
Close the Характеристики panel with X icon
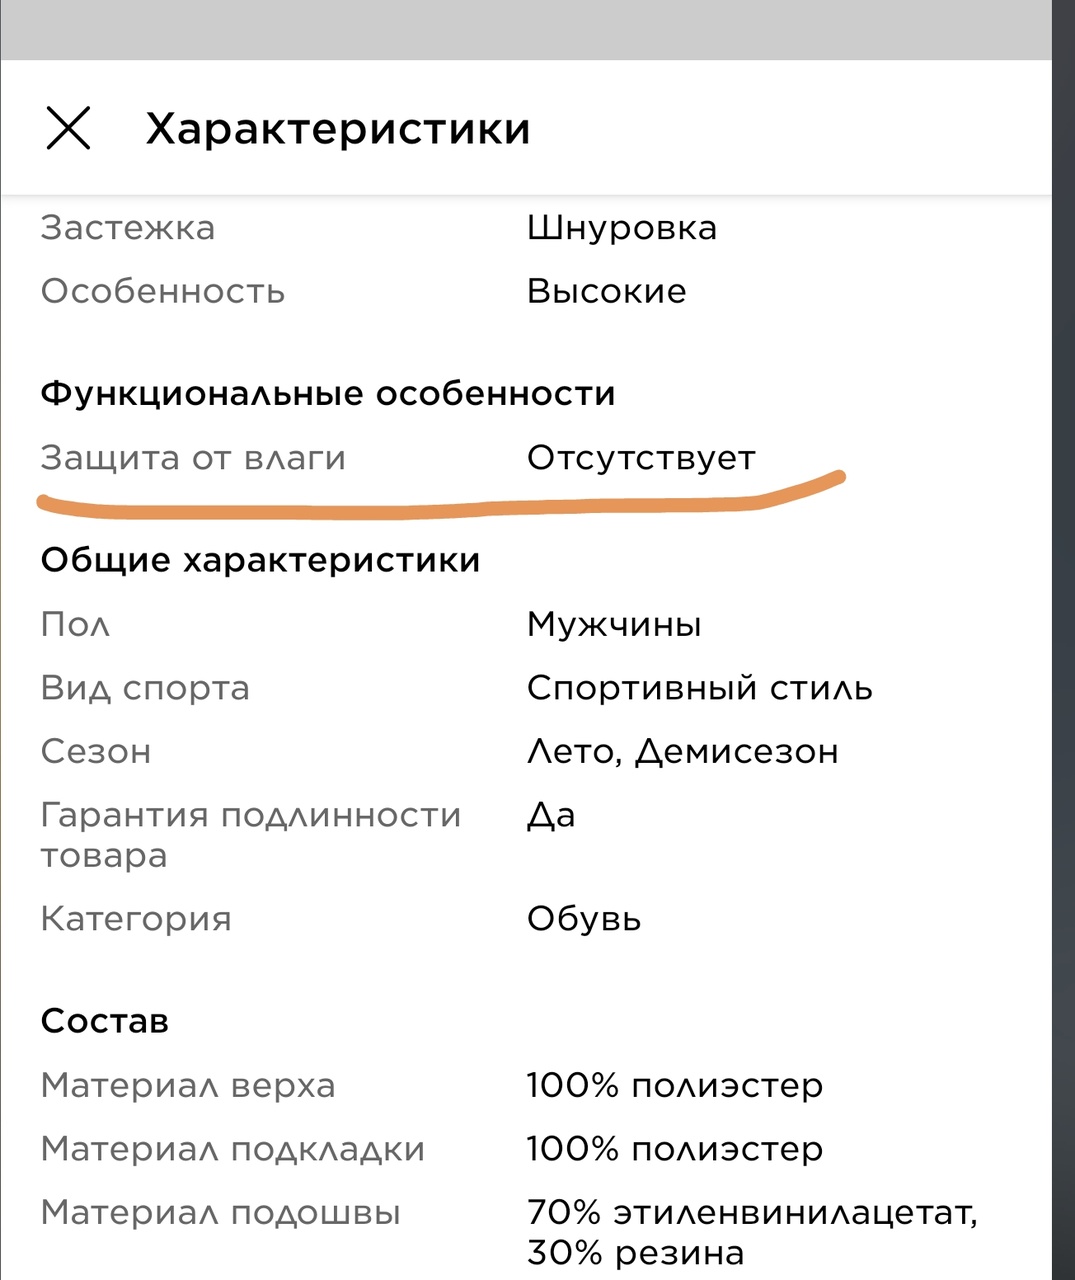(x=69, y=128)
